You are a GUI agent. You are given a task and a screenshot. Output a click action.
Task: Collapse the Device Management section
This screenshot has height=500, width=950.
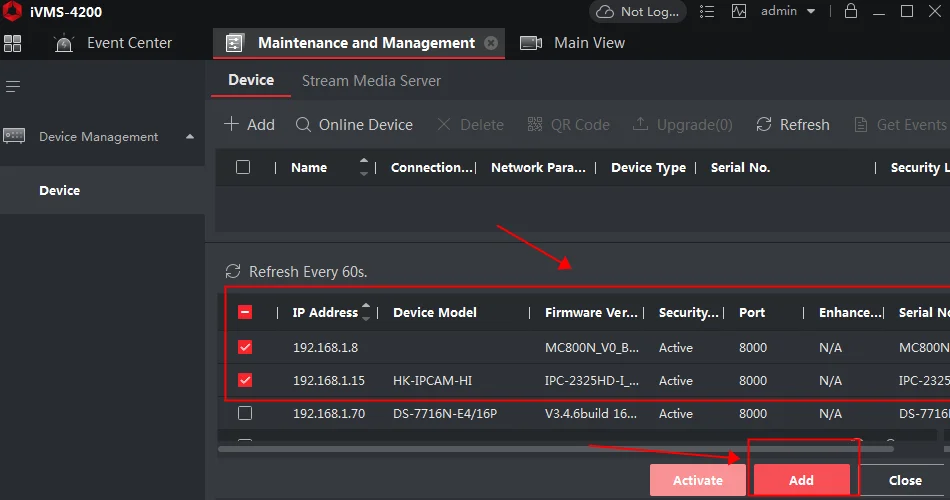[x=189, y=136]
